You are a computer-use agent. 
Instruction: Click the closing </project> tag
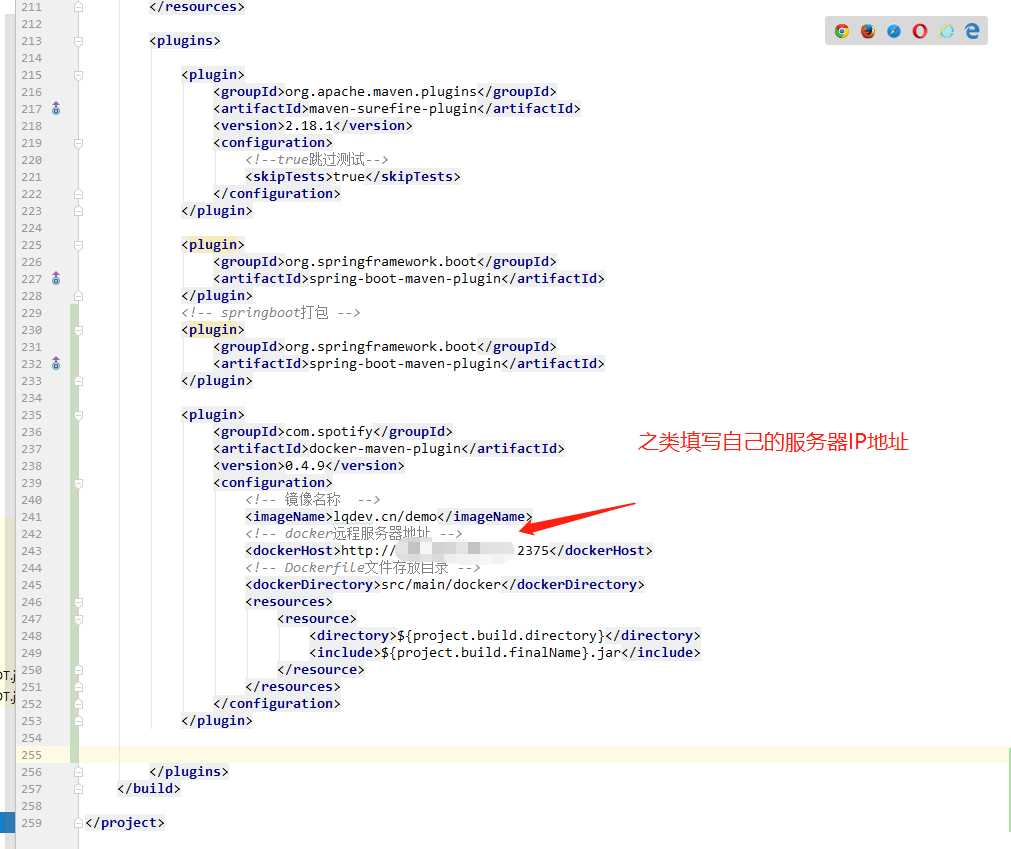point(125,823)
